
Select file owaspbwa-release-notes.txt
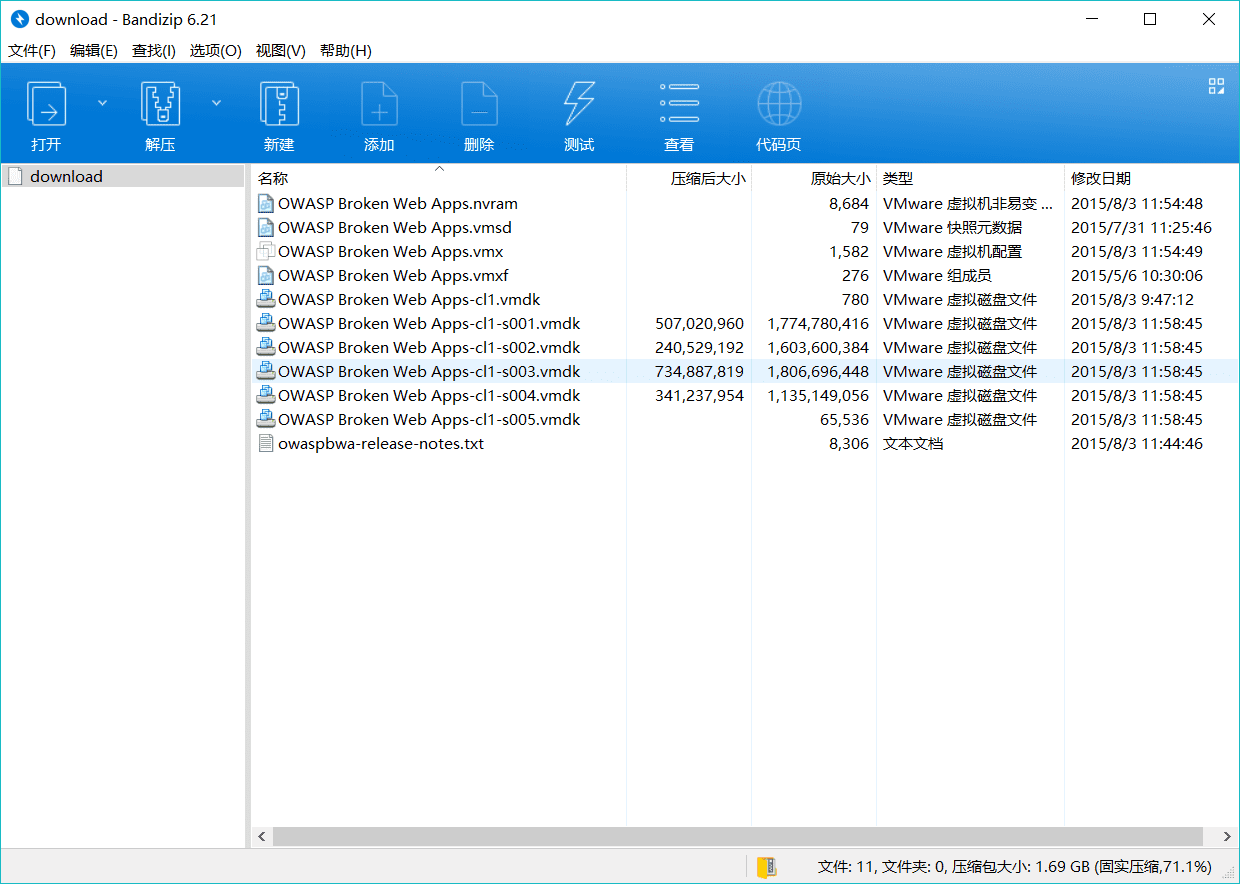pyautogui.click(x=381, y=443)
